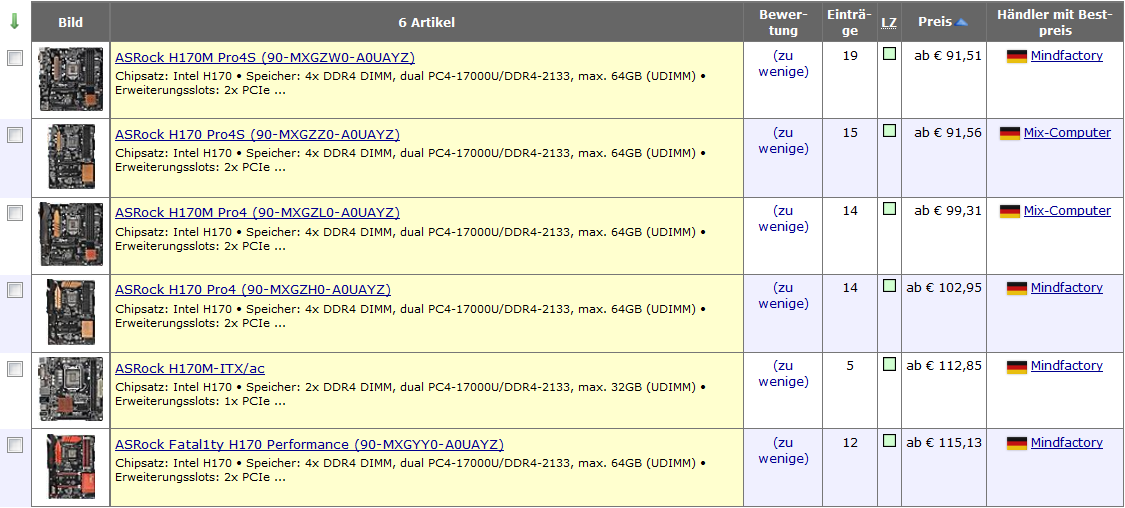Click '(zu wenige)' rating for H170M-ITX/ac
This screenshot has height=508, width=1125.
[783, 373]
